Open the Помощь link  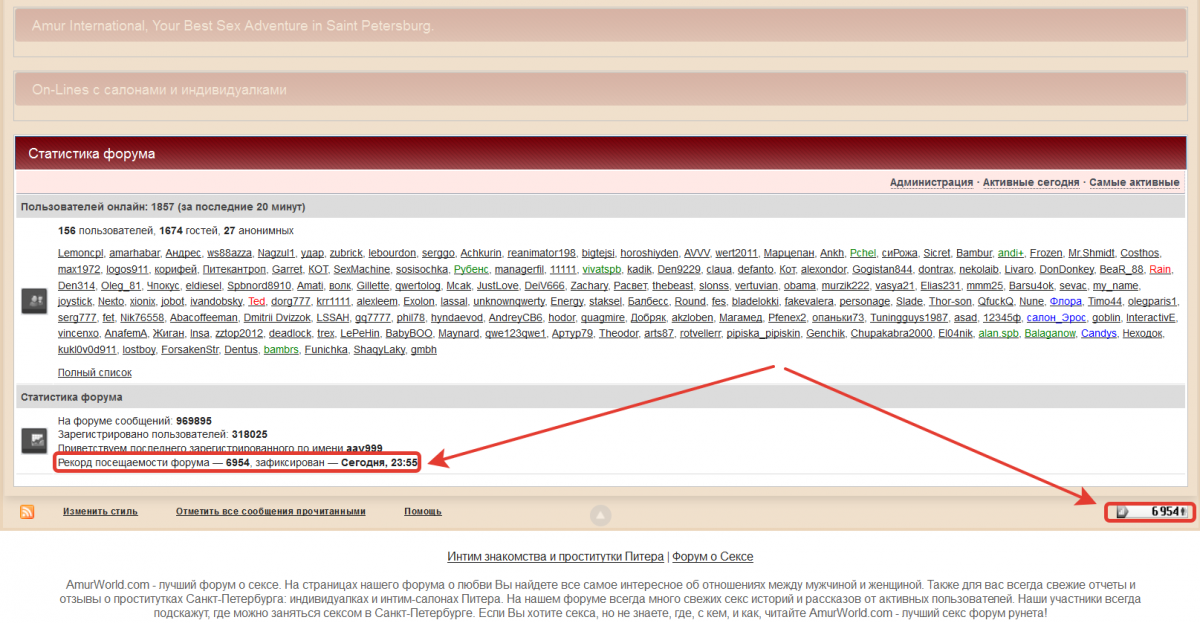[x=423, y=512]
